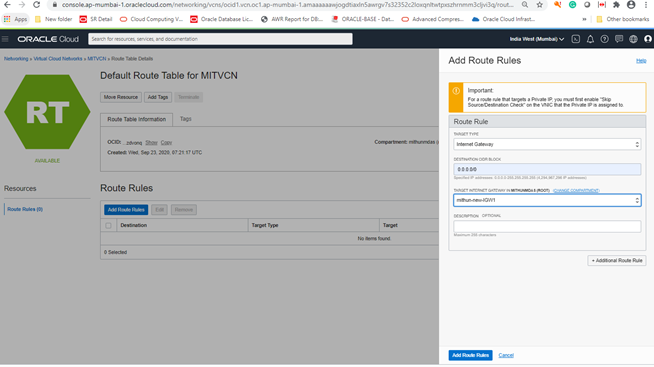Image resolution: width=654 pixels, height=367 pixels.
Task: Open Help link in Add Route Rules panel
Action: pyautogui.click(x=641, y=61)
